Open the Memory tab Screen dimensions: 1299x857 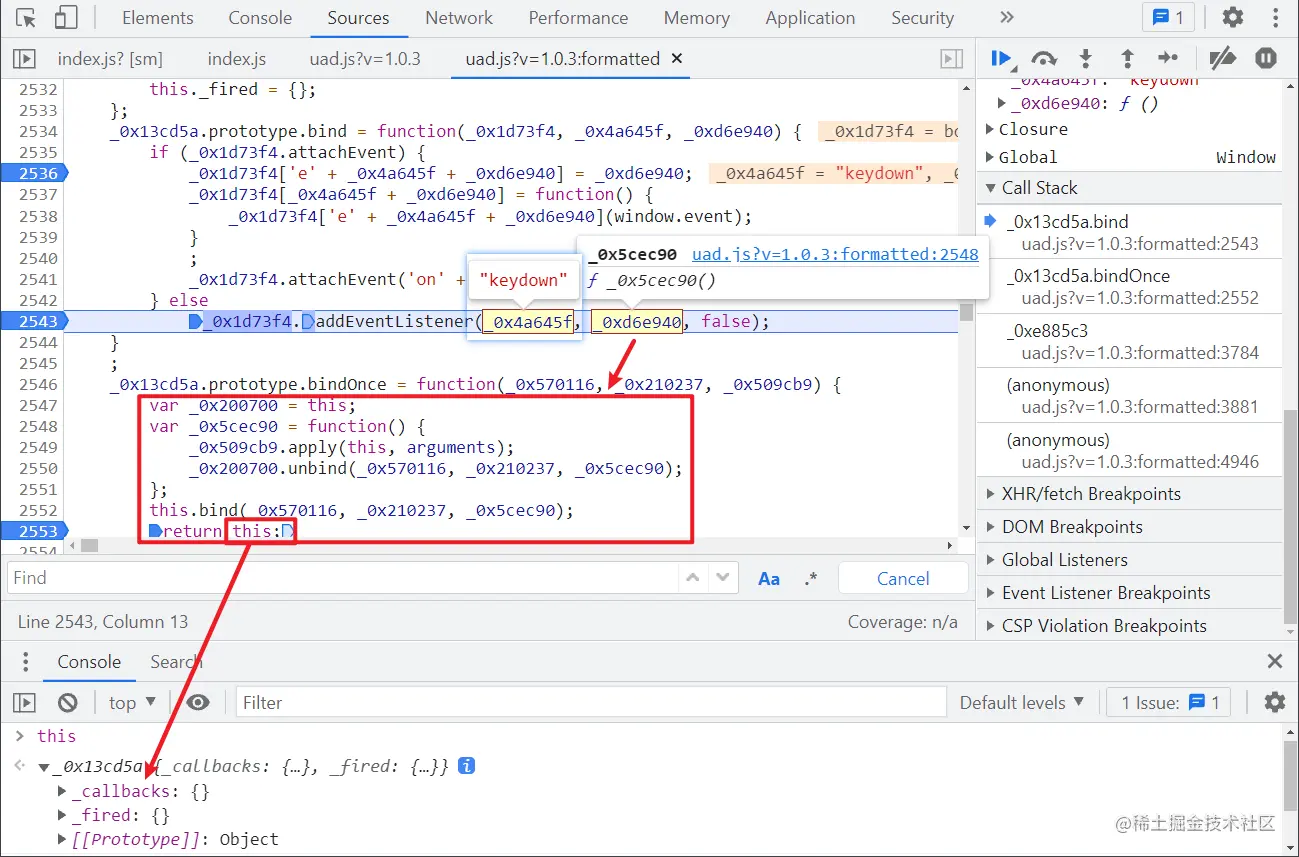(x=697, y=18)
